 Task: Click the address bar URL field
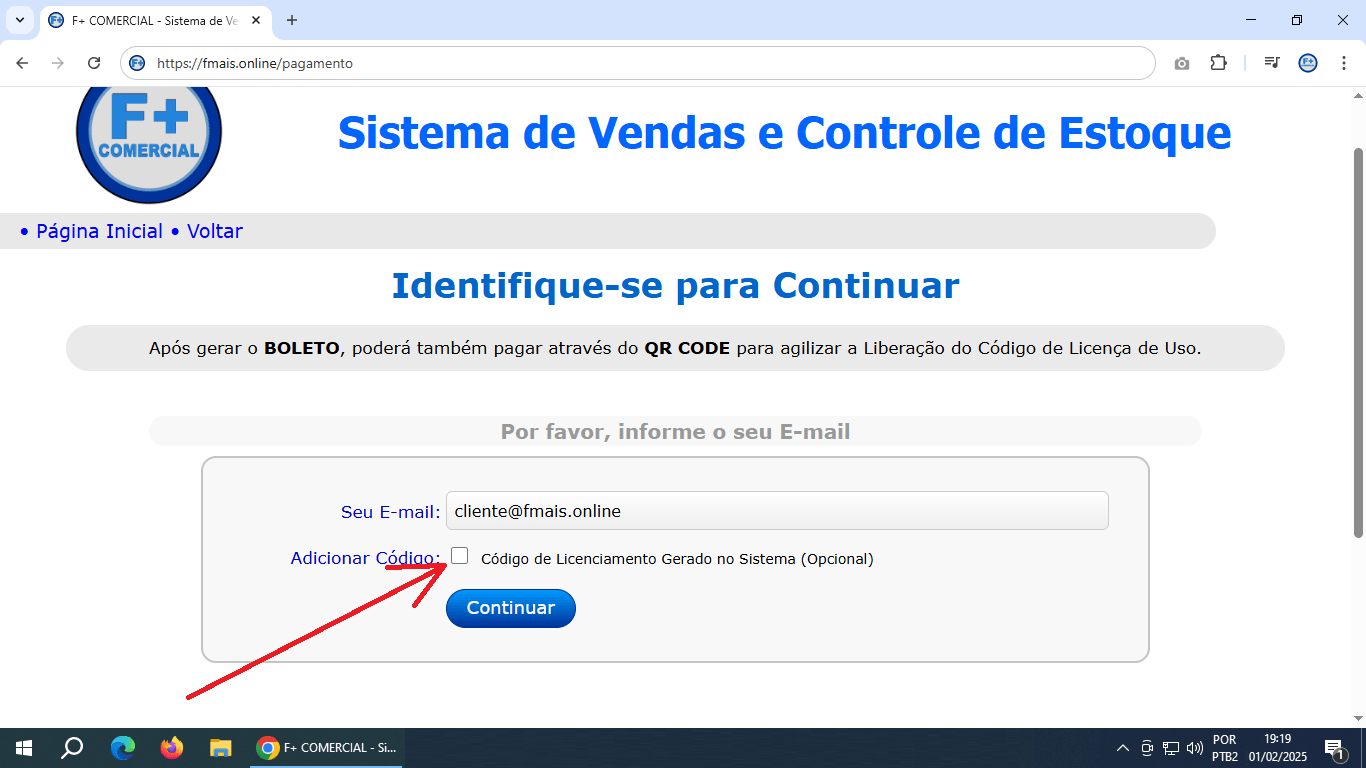638,63
